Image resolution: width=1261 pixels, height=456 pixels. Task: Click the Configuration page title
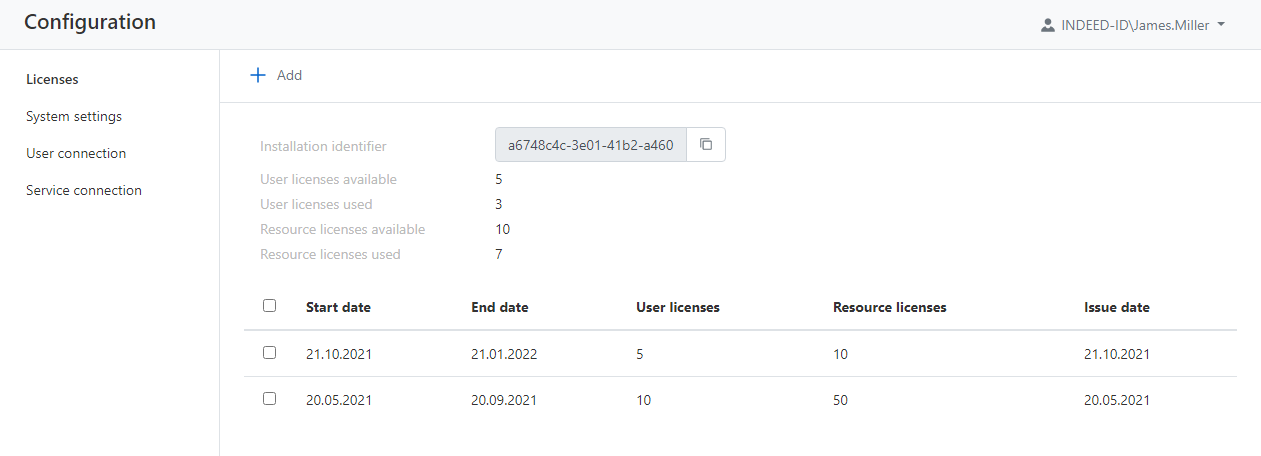tap(90, 22)
